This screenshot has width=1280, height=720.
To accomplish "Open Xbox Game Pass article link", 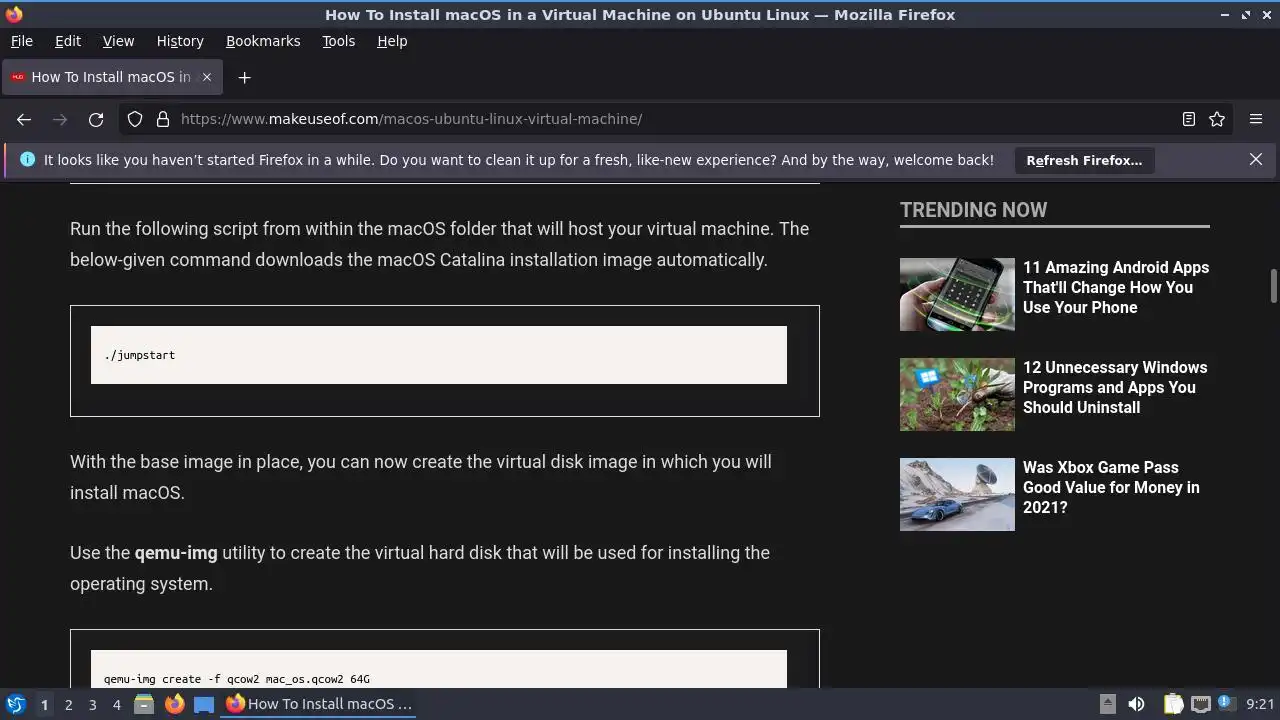I will click(1111, 487).
